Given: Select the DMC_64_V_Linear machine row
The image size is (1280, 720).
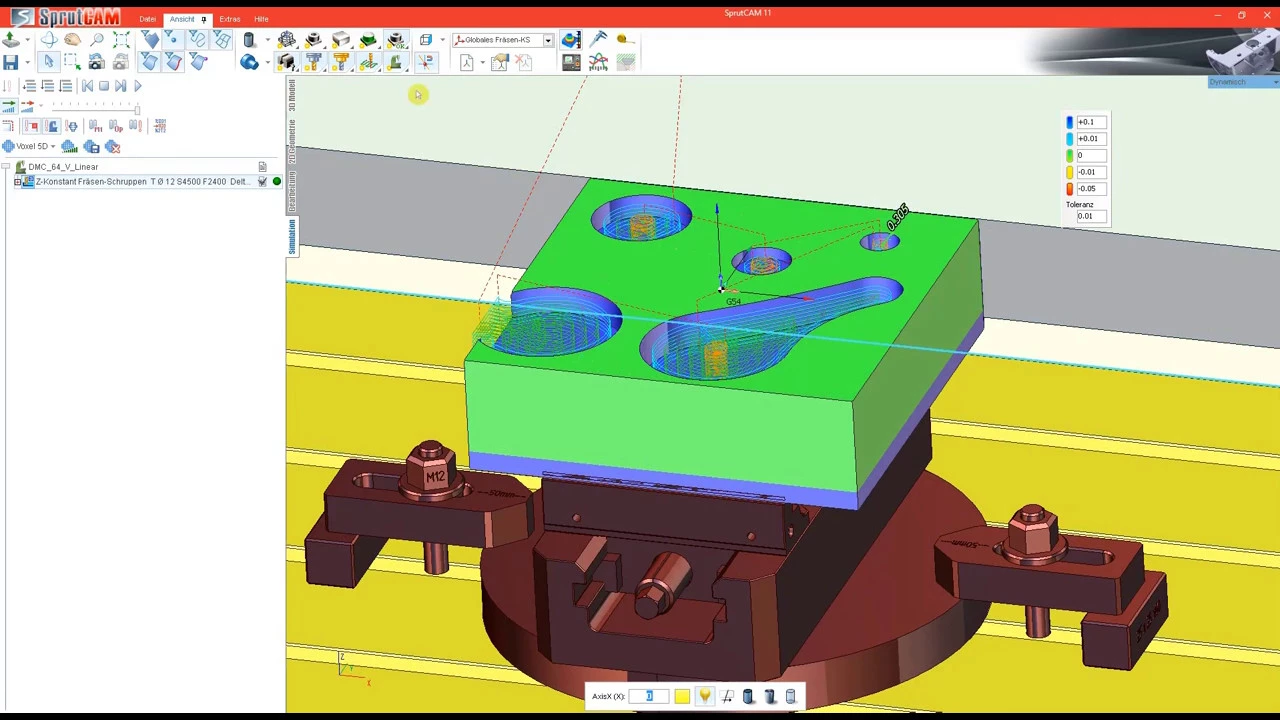Looking at the screenshot, I should 140,167.
